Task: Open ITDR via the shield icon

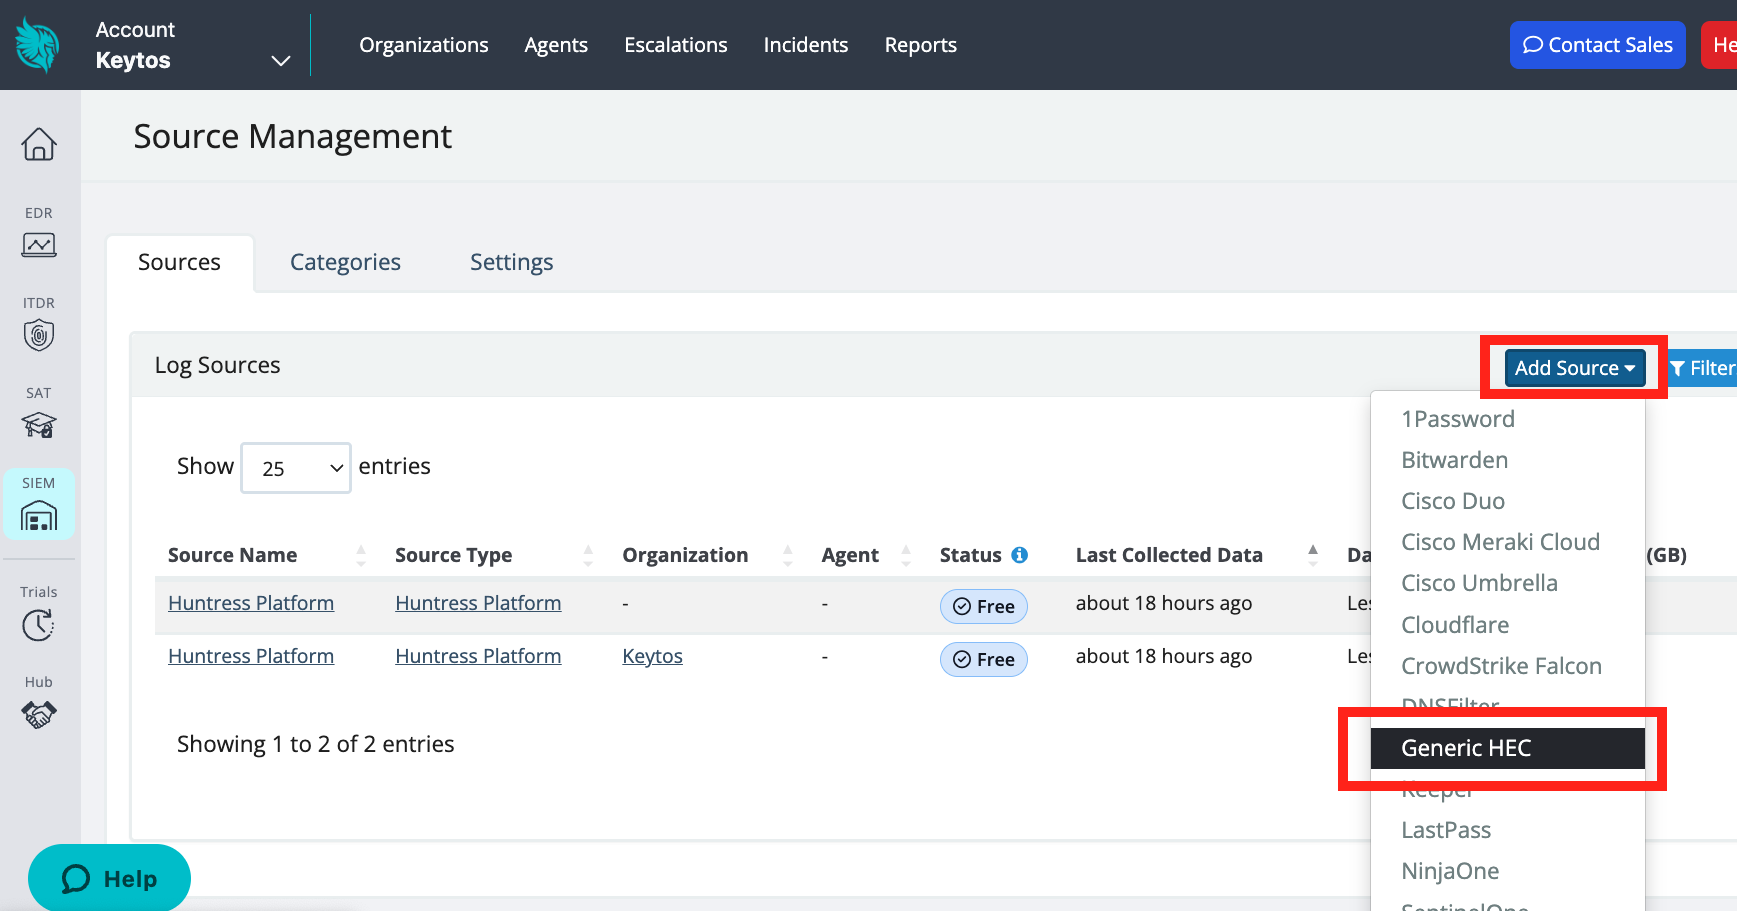Action: coord(38,335)
